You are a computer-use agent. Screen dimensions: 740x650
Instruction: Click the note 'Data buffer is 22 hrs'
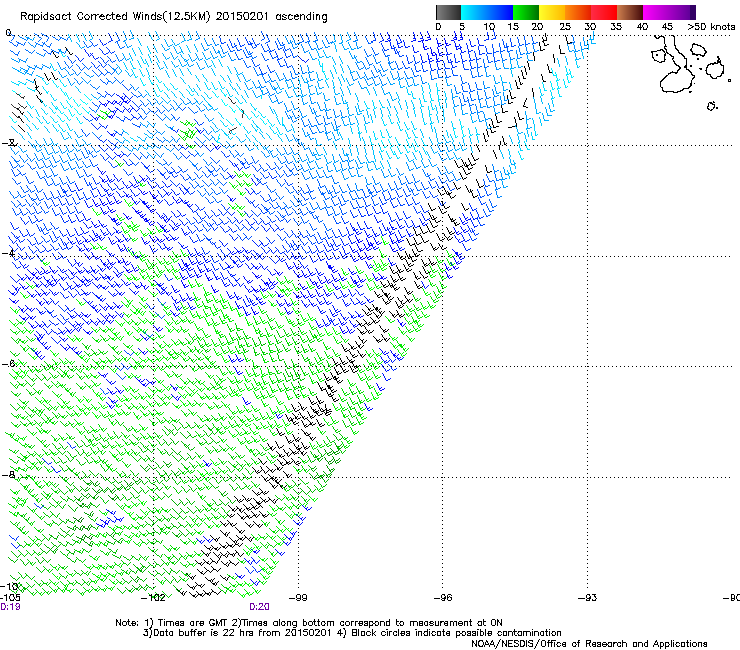coord(204,633)
